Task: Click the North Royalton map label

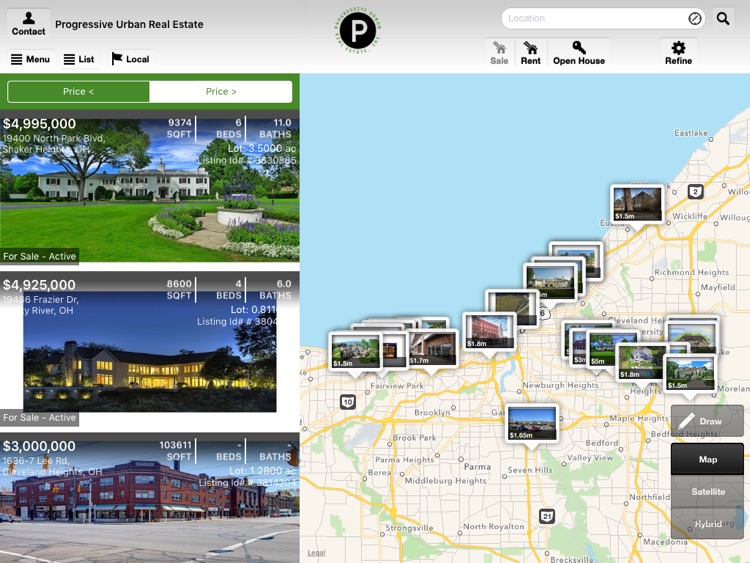Action: coord(494,526)
